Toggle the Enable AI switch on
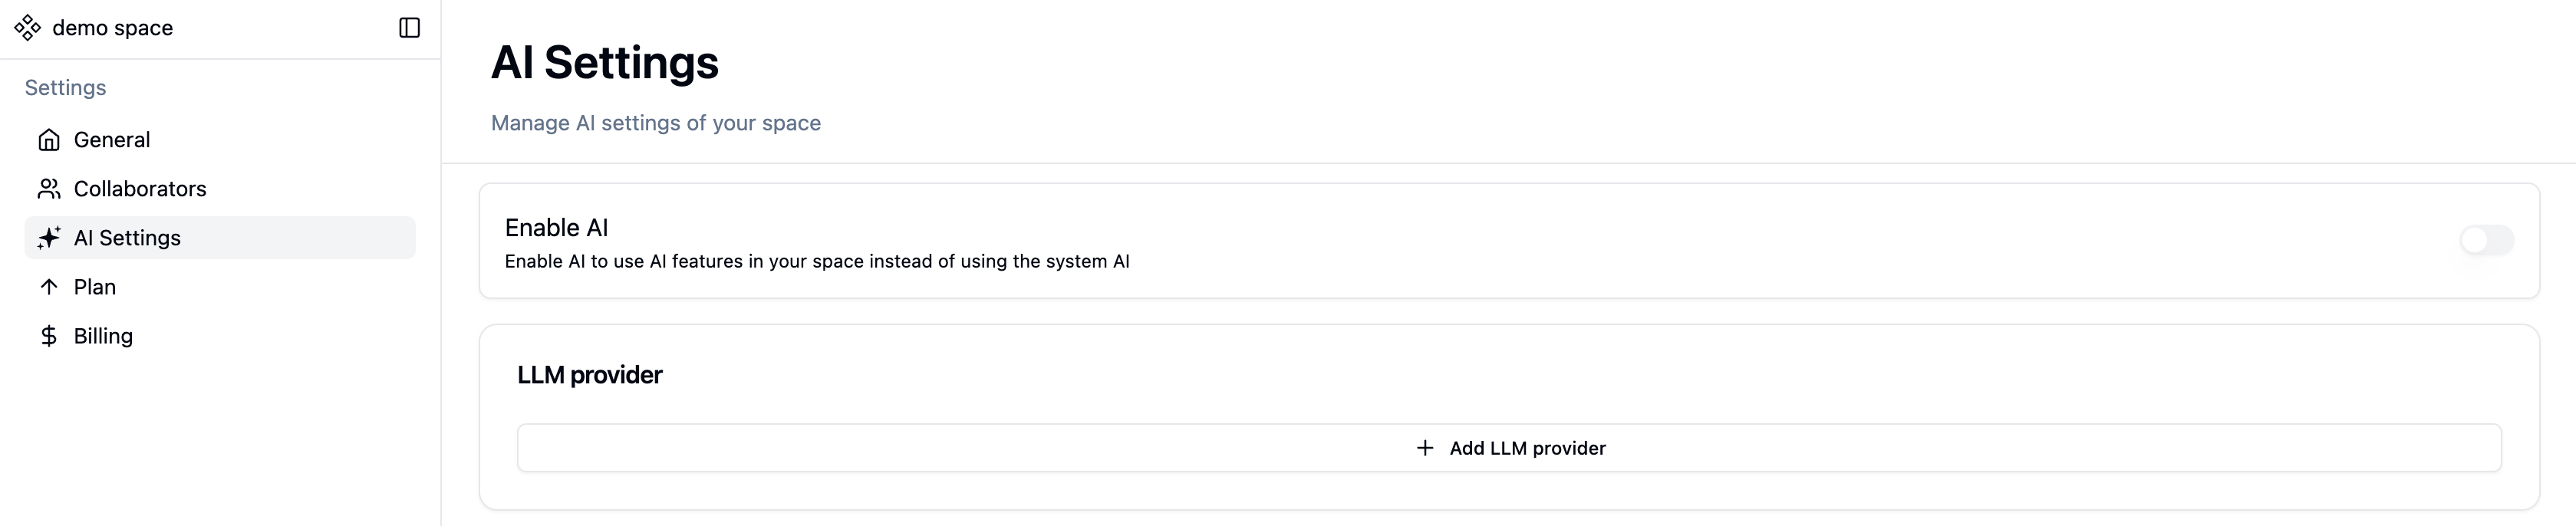This screenshot has height=526, width=2576. click(x=2486, y=240)
